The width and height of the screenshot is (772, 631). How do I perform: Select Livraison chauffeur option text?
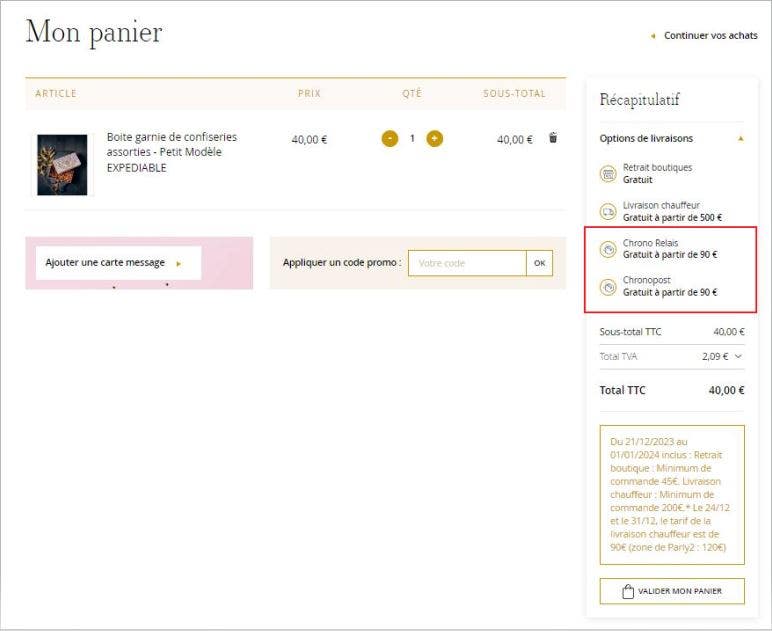point(661,205)
